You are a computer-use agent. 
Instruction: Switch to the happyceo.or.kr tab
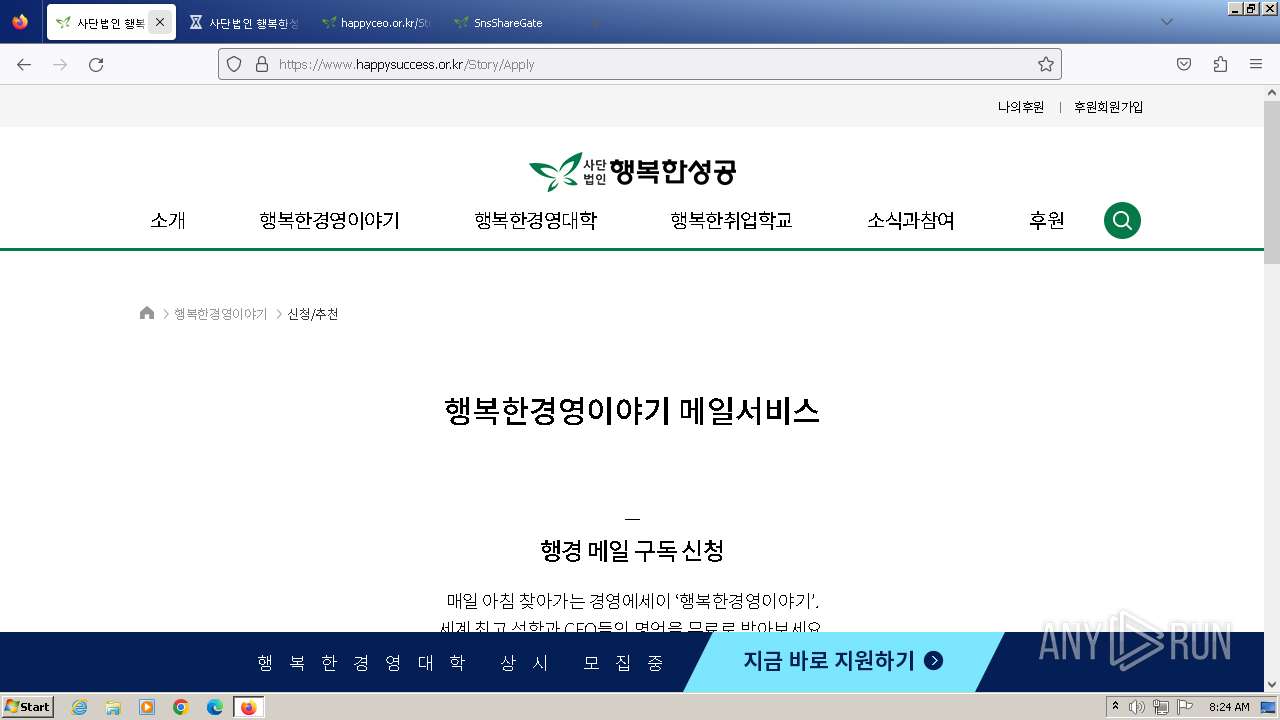point(376,22)
